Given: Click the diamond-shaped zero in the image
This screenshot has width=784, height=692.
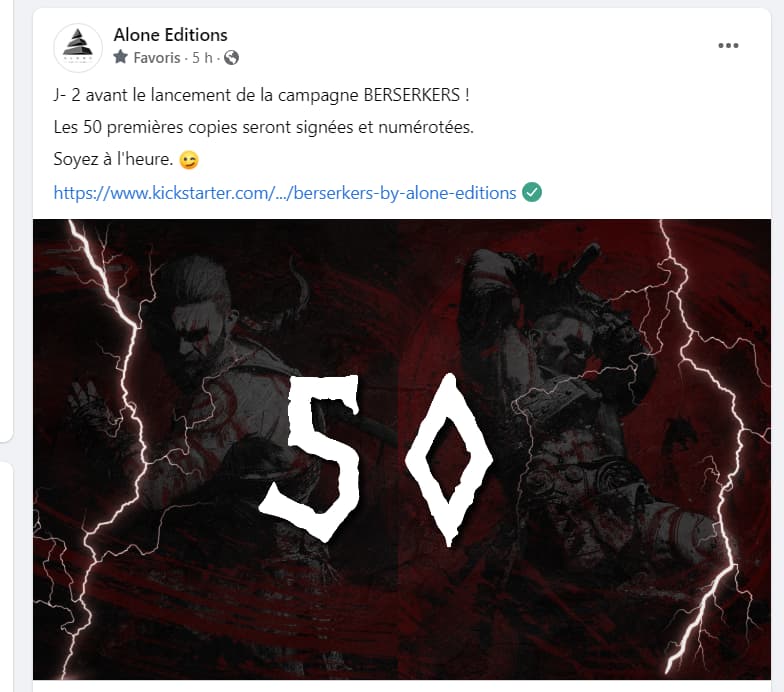Looking at the screenshot, I should coord(448,459).
